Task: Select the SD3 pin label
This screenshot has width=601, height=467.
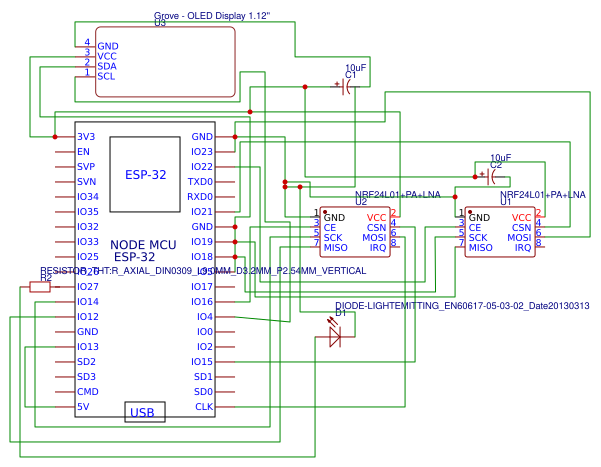Action: click(x=86, y=377)
